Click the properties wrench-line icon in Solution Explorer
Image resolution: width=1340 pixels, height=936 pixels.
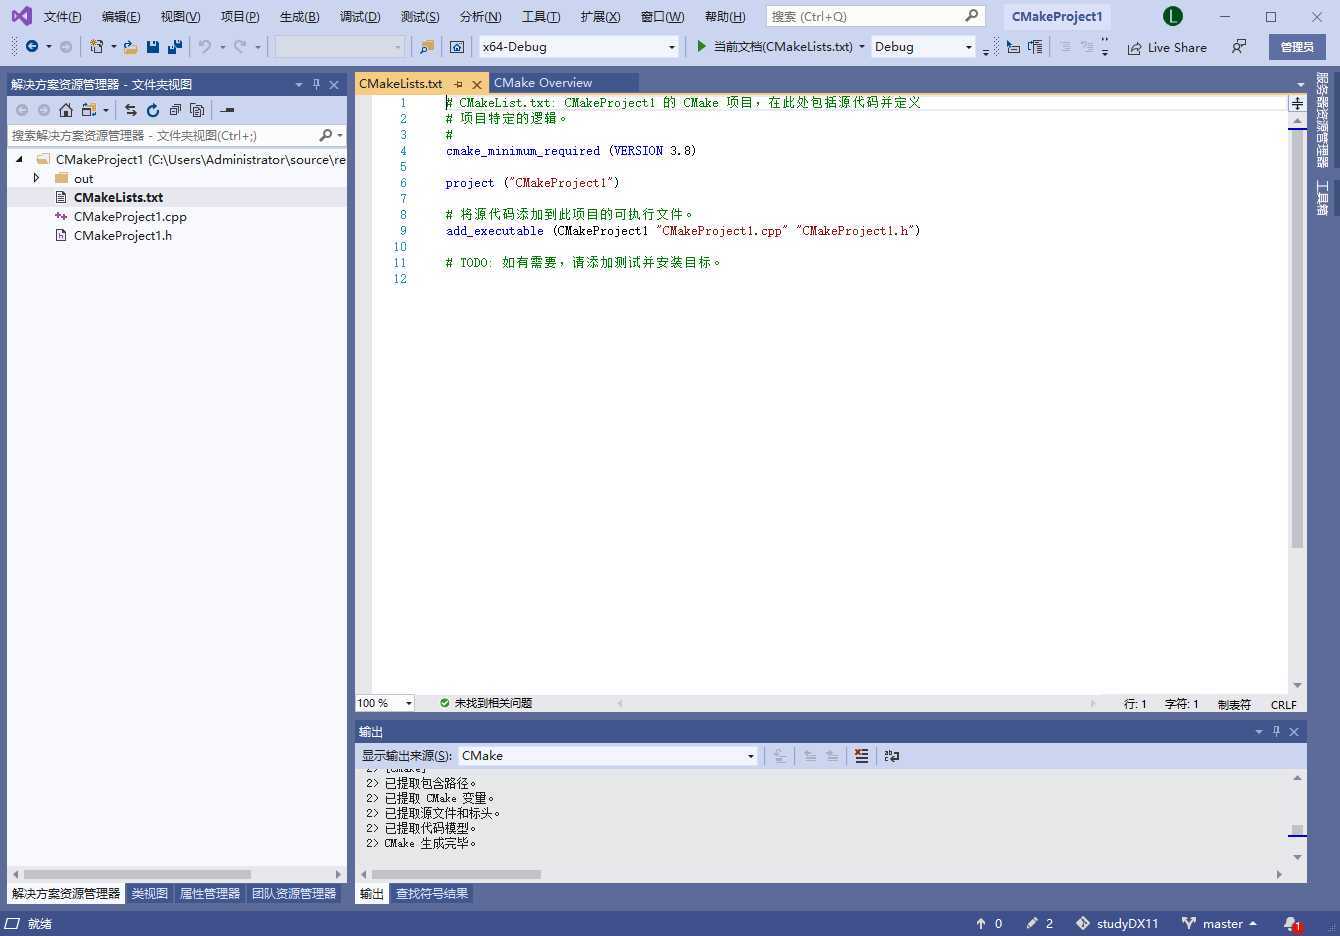[227, 110]
